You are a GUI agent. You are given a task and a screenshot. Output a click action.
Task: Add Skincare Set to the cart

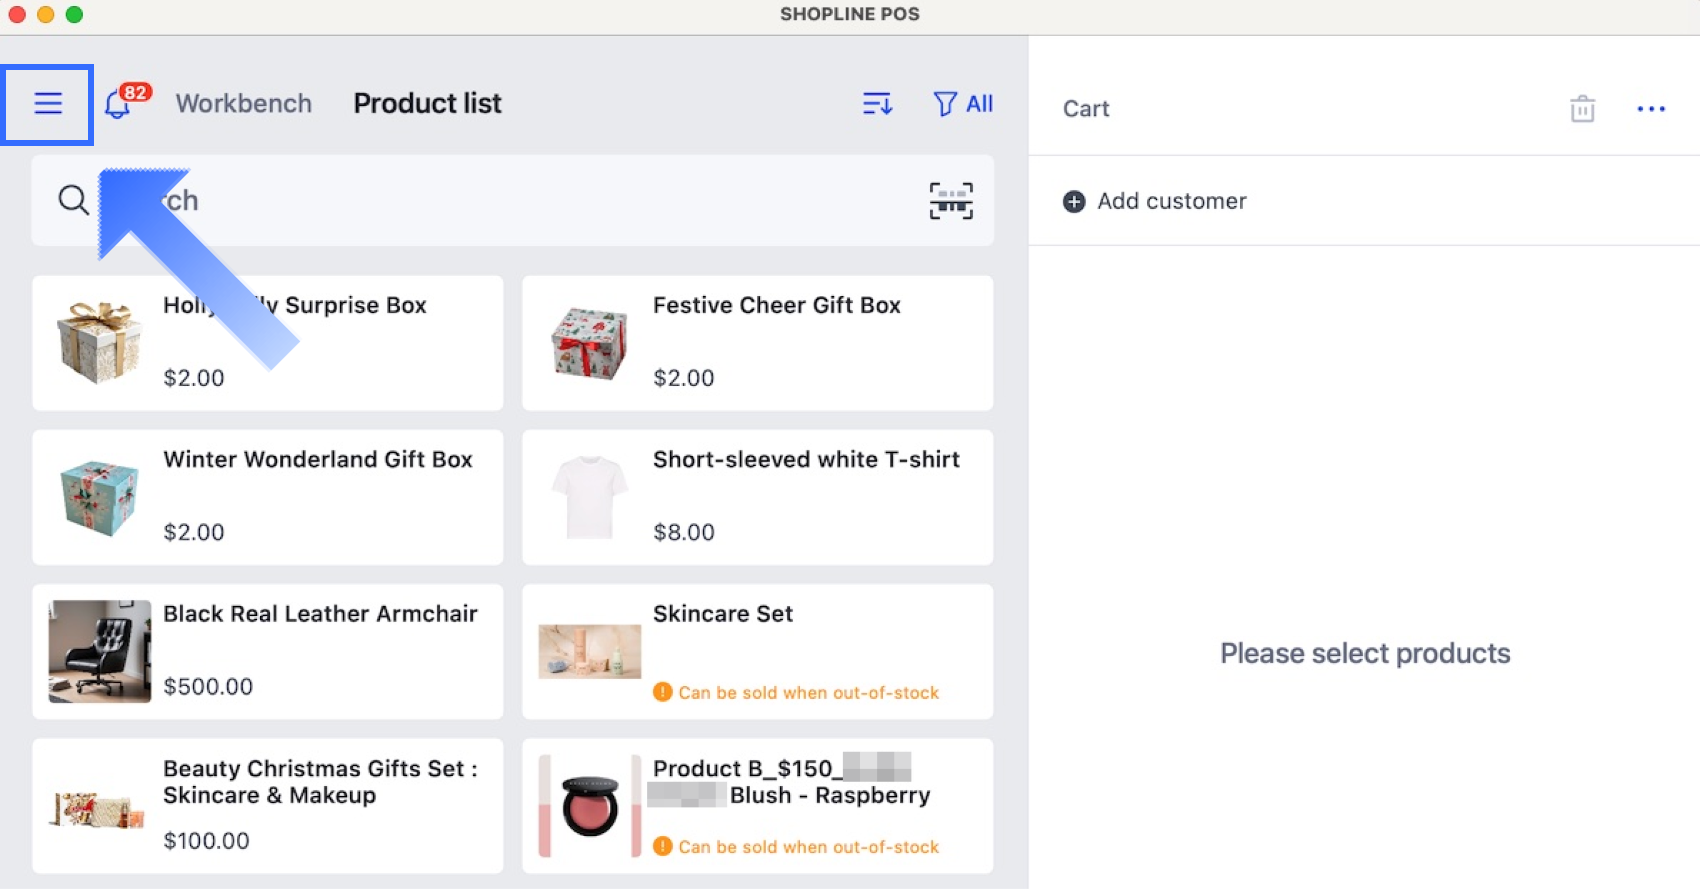click(x=757, y=651)
